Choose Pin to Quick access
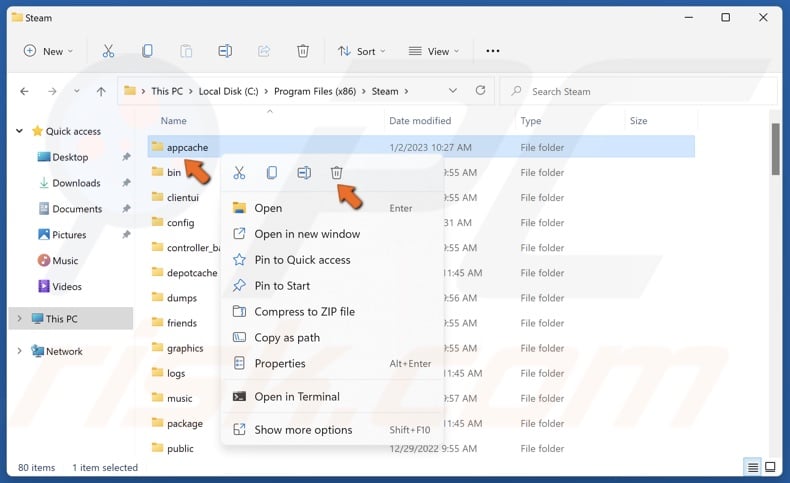Image resolution: width=790 pixels, height=483 pixels. [x=333, y=260]
